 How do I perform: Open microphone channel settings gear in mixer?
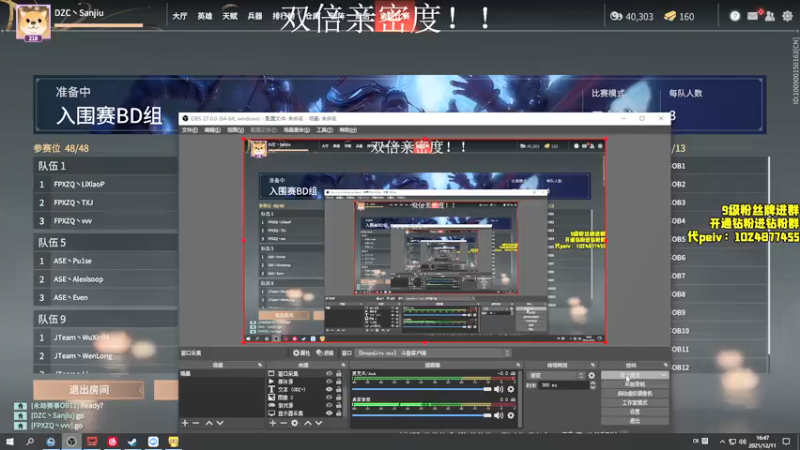(x=511, y=389)
